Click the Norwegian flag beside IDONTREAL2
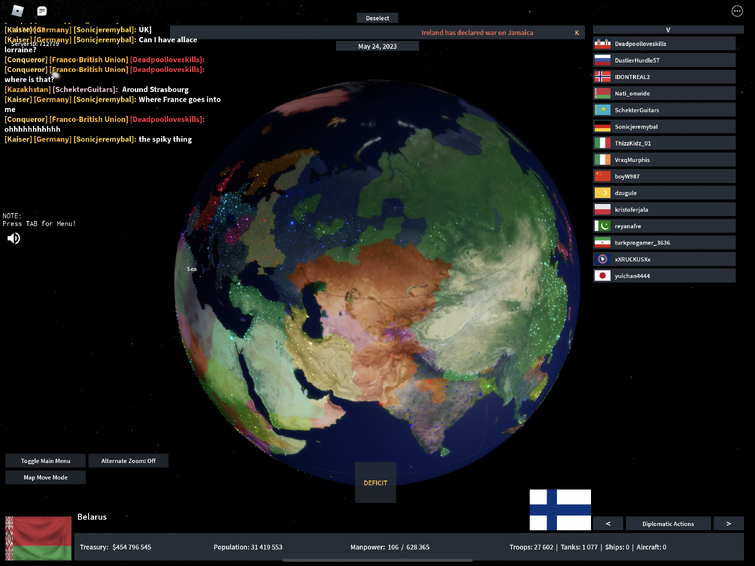Viewport: 755px width, 566px height. [x=602, y=77]
